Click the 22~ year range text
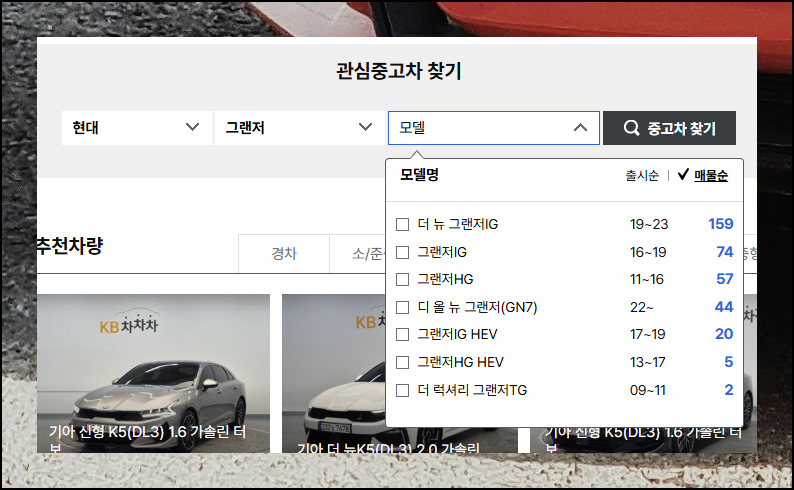This screenshot has height=490, width=794. point(642,307)
